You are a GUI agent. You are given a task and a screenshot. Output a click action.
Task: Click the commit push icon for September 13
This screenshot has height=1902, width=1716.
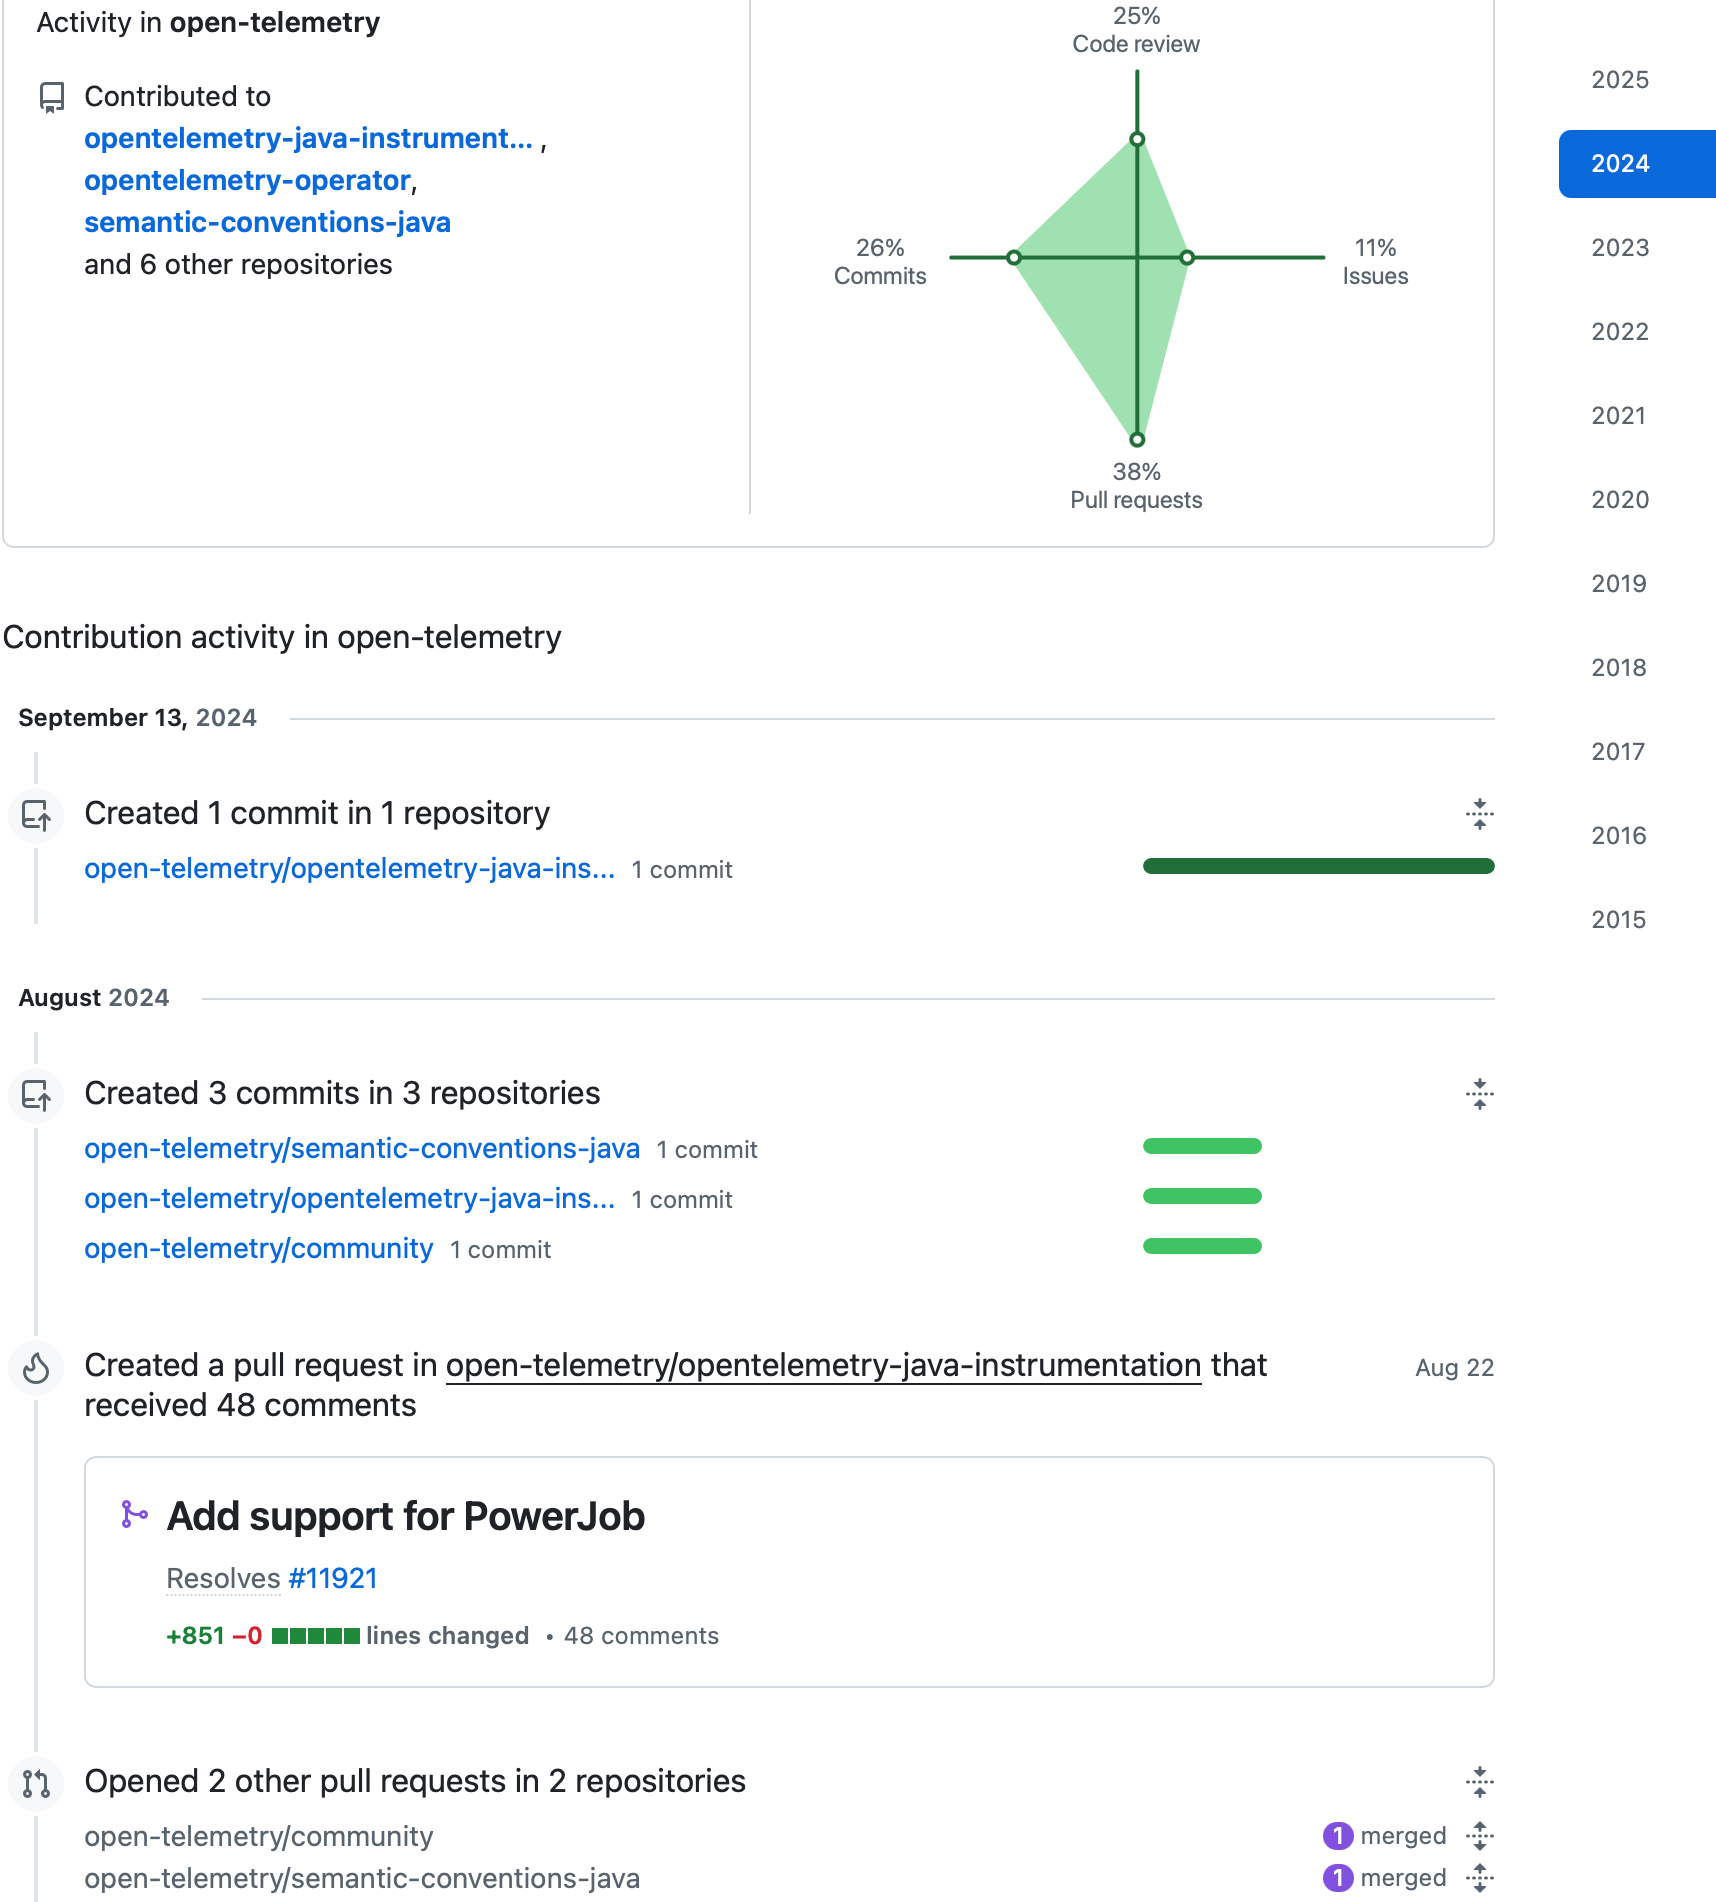(x=37, y=816)
